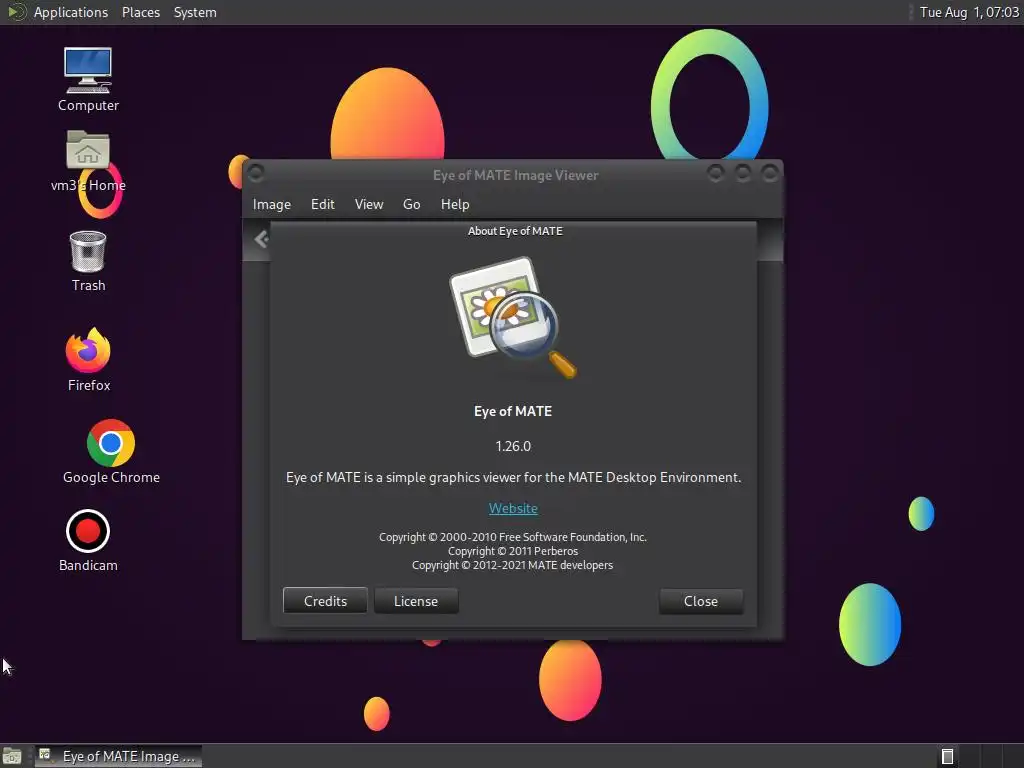Open the Computer desktop icon

click(88, 79)
